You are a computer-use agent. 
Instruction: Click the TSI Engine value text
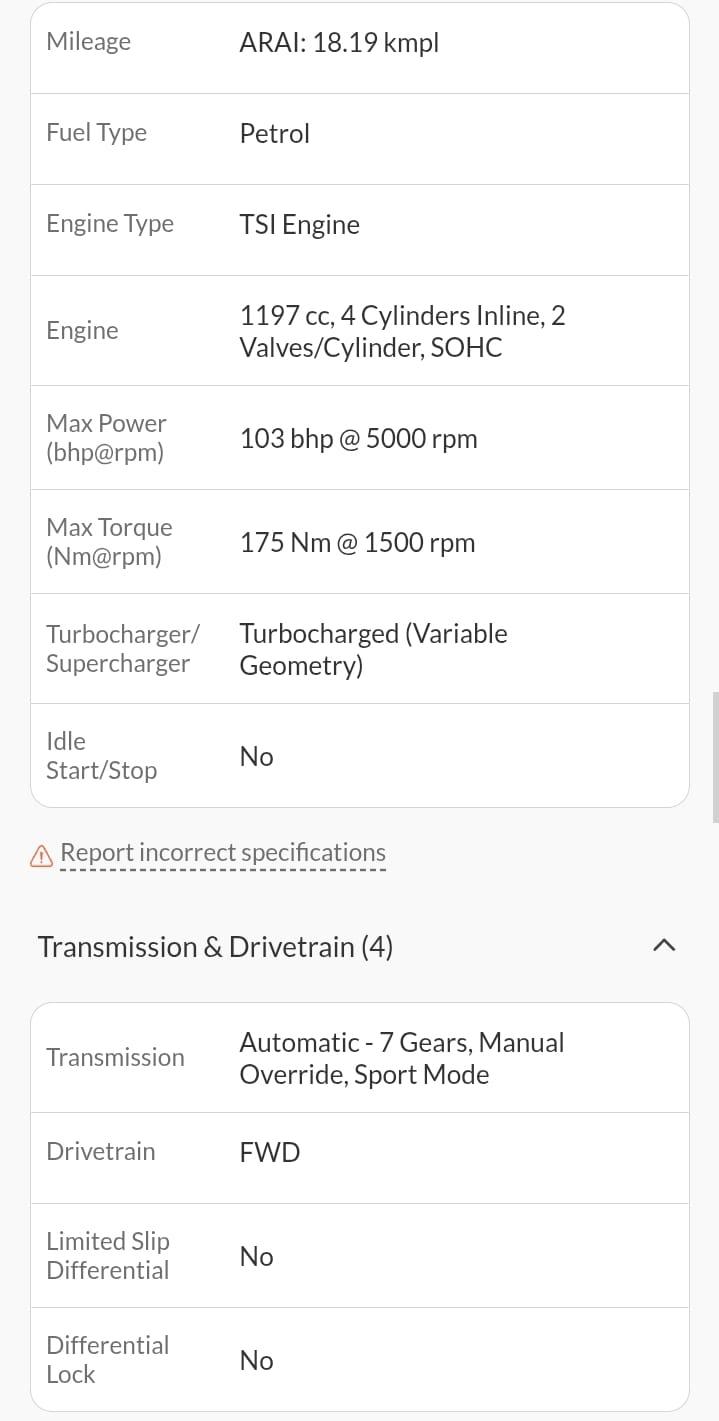pos(299,224)
